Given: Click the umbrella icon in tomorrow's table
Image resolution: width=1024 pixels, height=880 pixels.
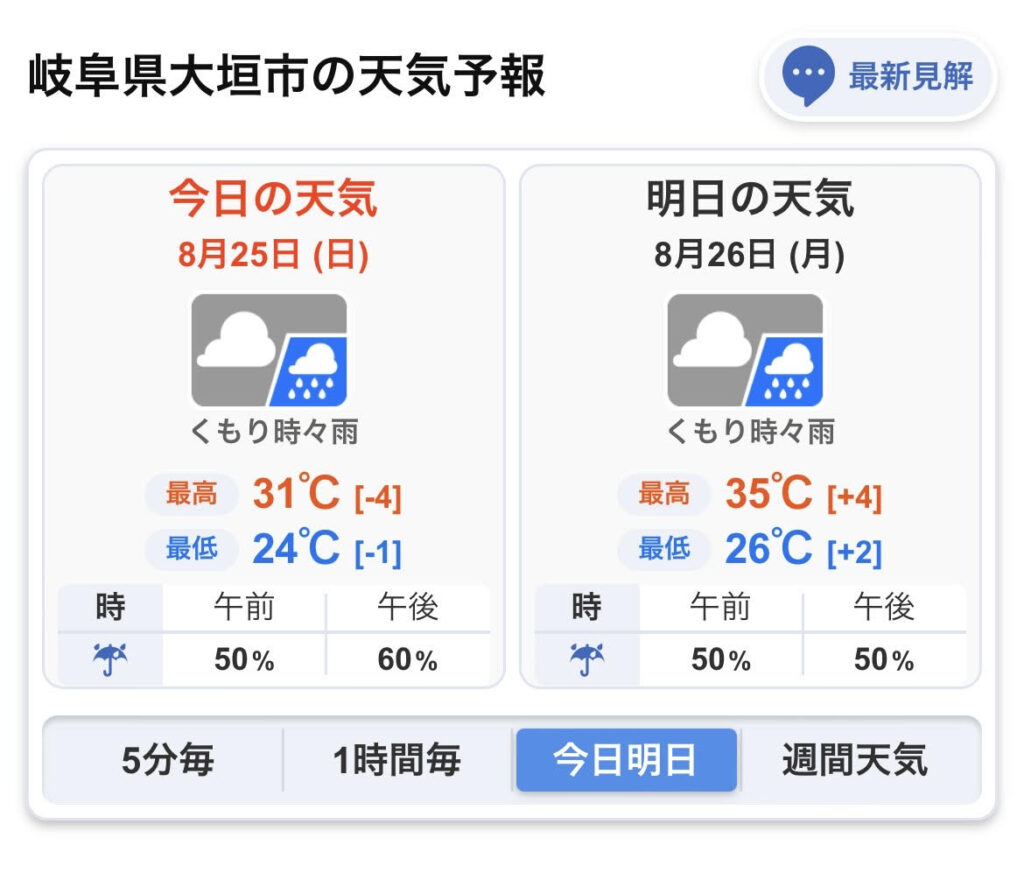Looking at the screenshot, I should [x=586, y=659].
